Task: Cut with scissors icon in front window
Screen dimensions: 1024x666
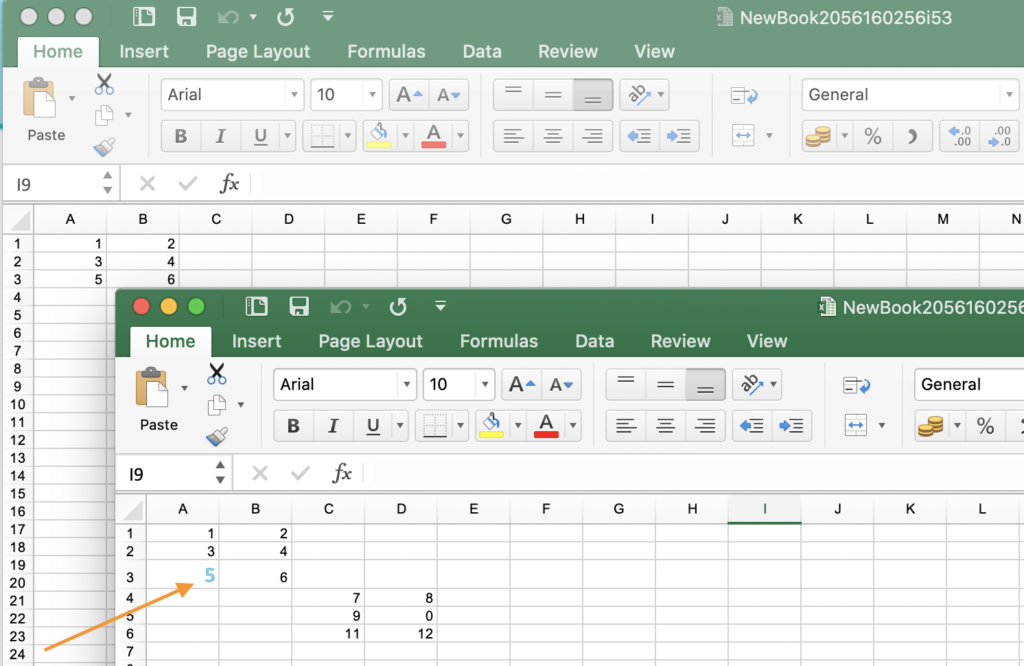Action: [x=217, y=374]
